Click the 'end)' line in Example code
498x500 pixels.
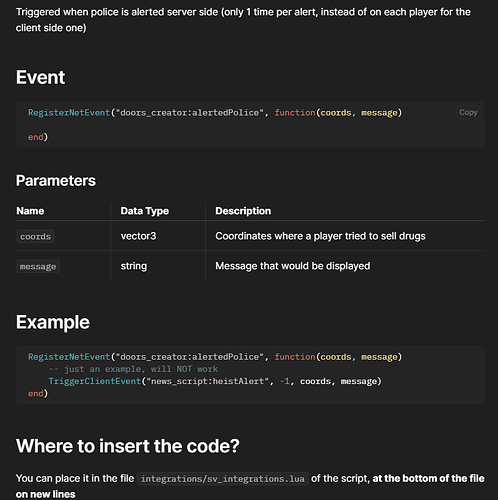point(38,393)
